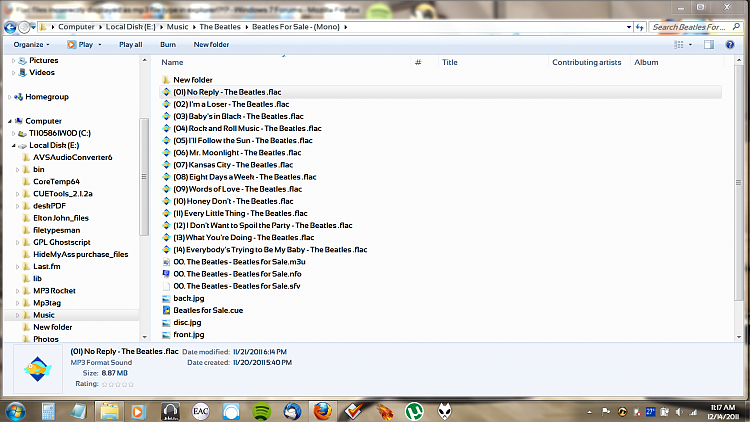Open Firefox from the taskbar

tap(322, 411)
